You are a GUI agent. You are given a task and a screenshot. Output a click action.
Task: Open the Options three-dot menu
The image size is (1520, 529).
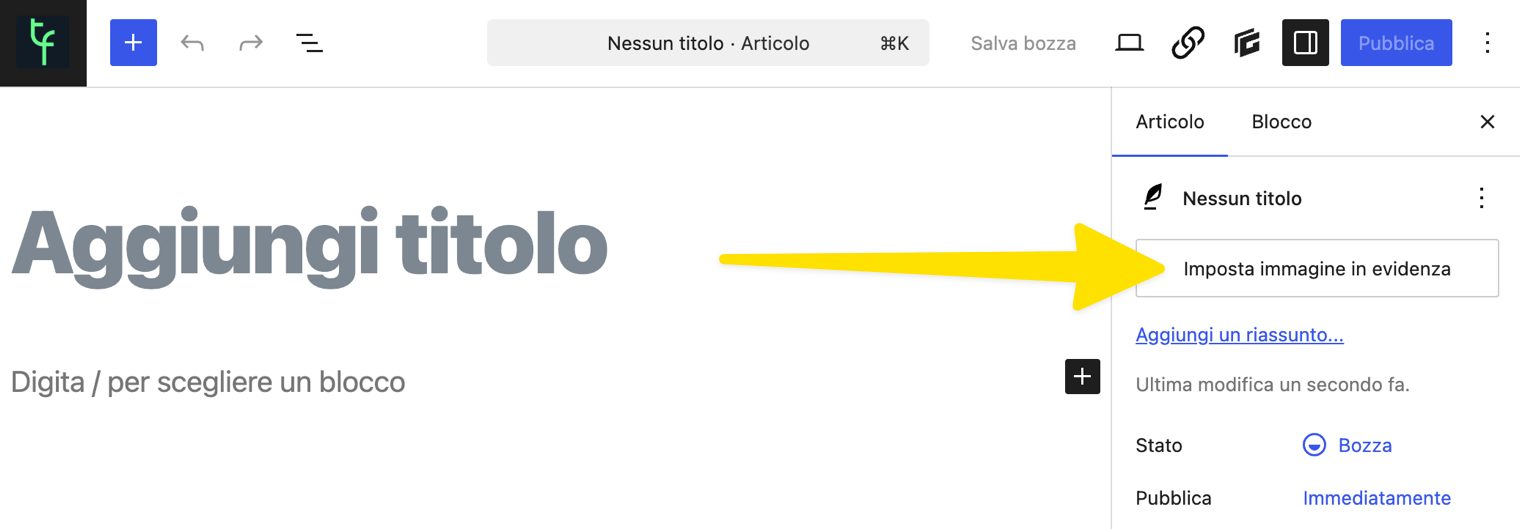click(x=1487, y=43)
